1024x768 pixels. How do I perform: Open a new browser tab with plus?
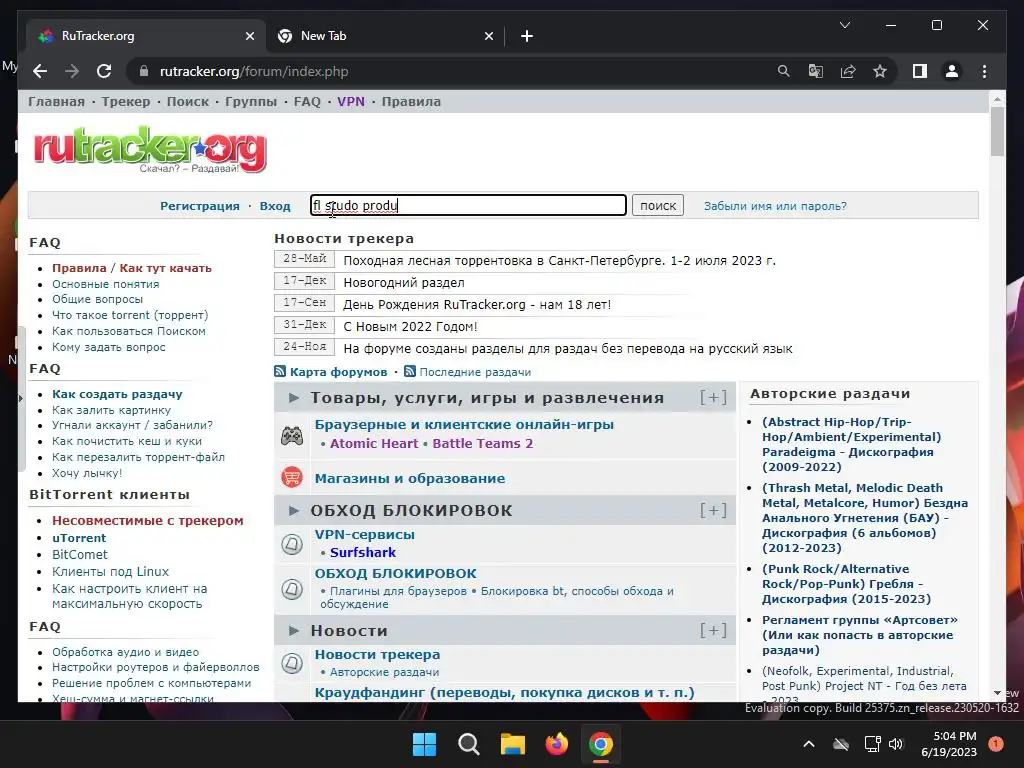(527, 36)
